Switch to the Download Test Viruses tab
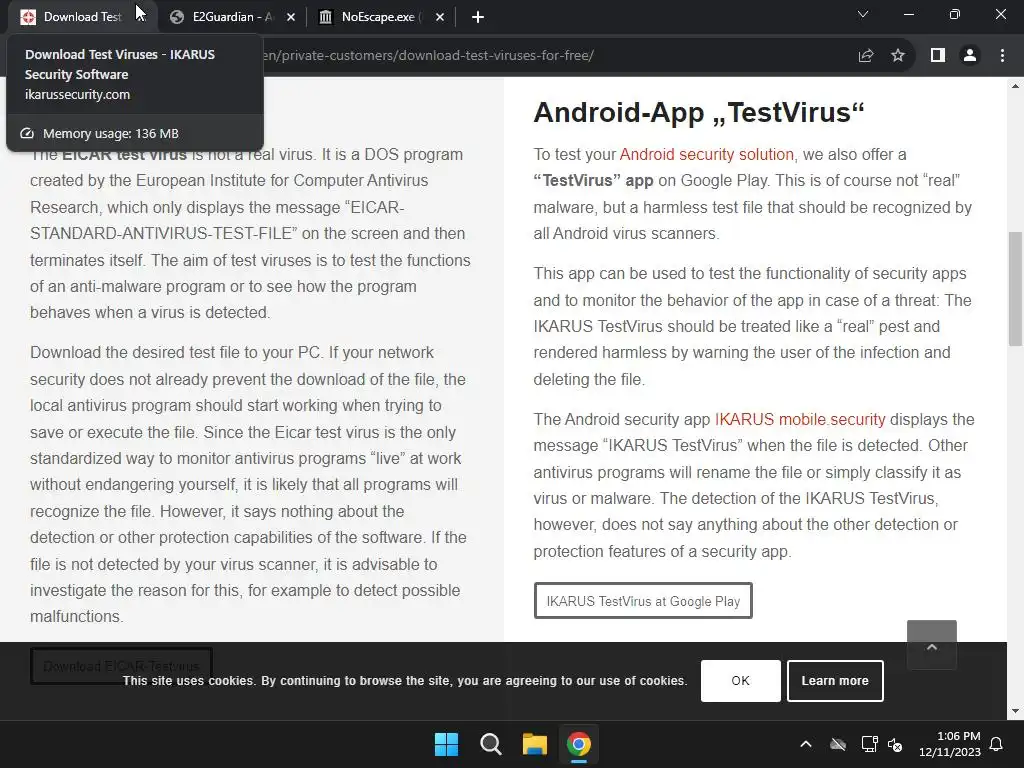 [82, 17]
